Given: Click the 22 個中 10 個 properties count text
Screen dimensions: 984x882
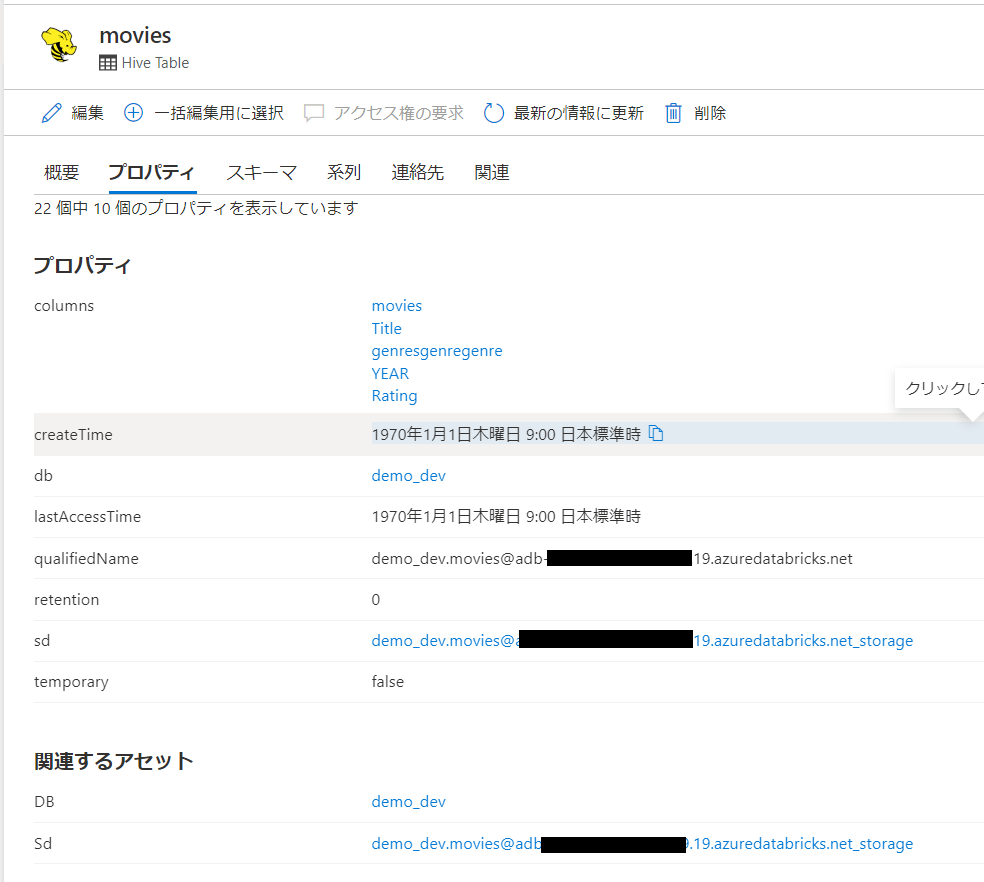Looking at the screenshot, I should pyautogui.click(x=196, y=208).
